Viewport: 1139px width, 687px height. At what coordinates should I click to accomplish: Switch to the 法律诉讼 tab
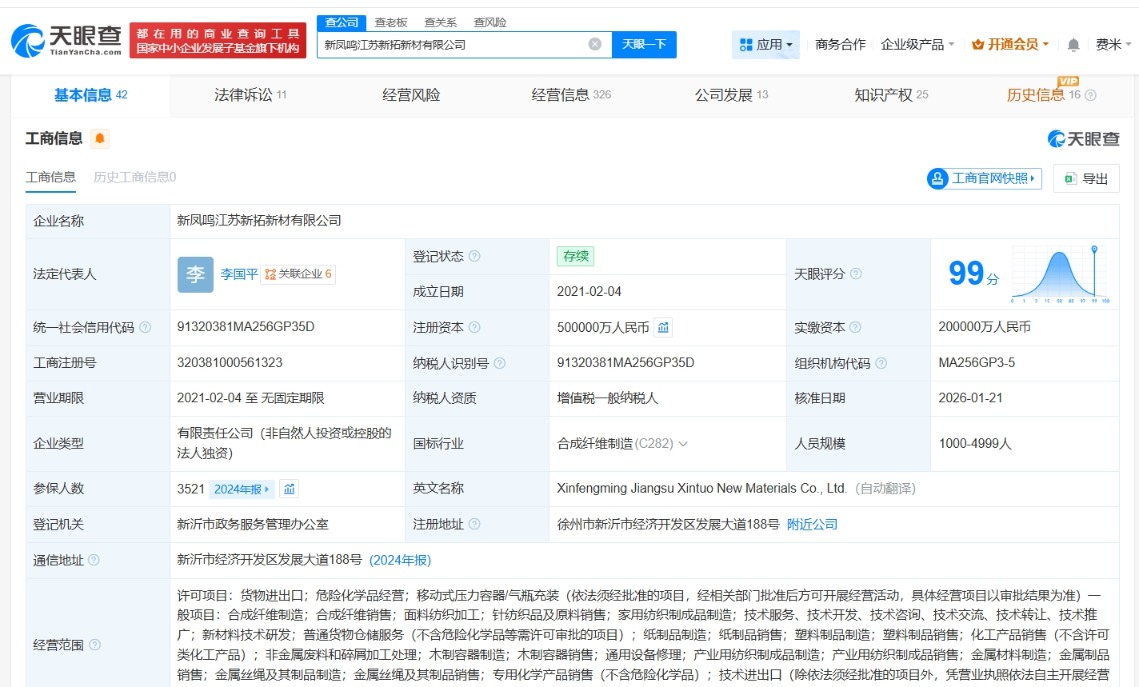(250, 95)
